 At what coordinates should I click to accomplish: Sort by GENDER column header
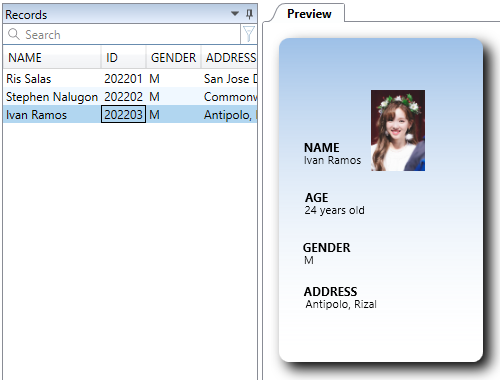pos(173,58)
